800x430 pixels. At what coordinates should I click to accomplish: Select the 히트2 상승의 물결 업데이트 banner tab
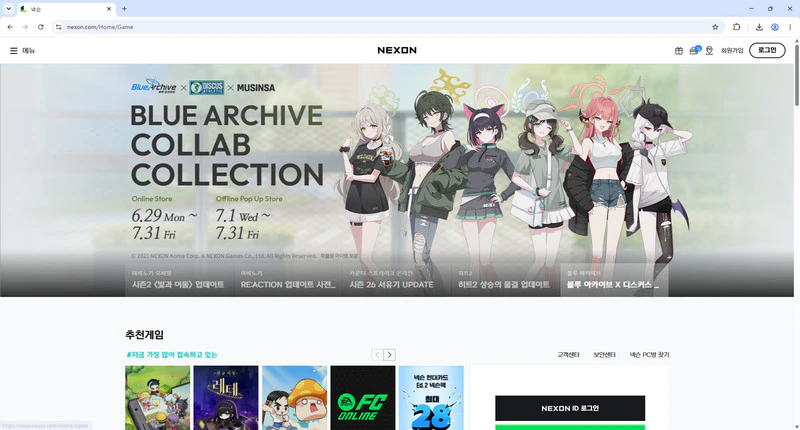505,280
